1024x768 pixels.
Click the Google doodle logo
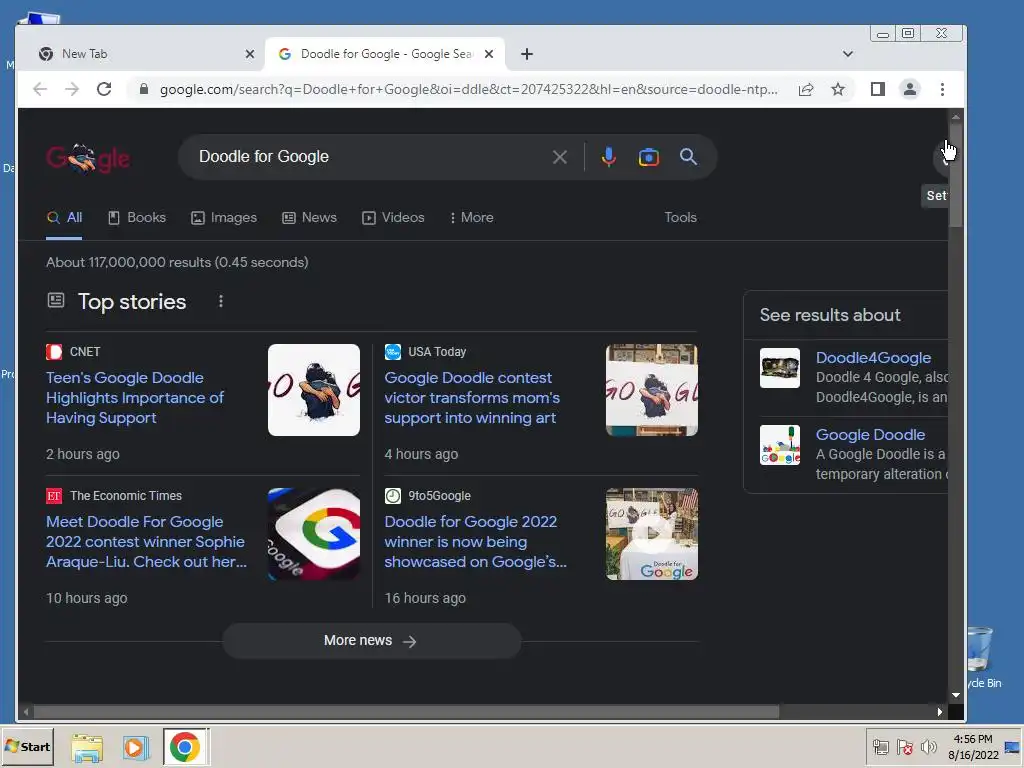tap(88, 157)
